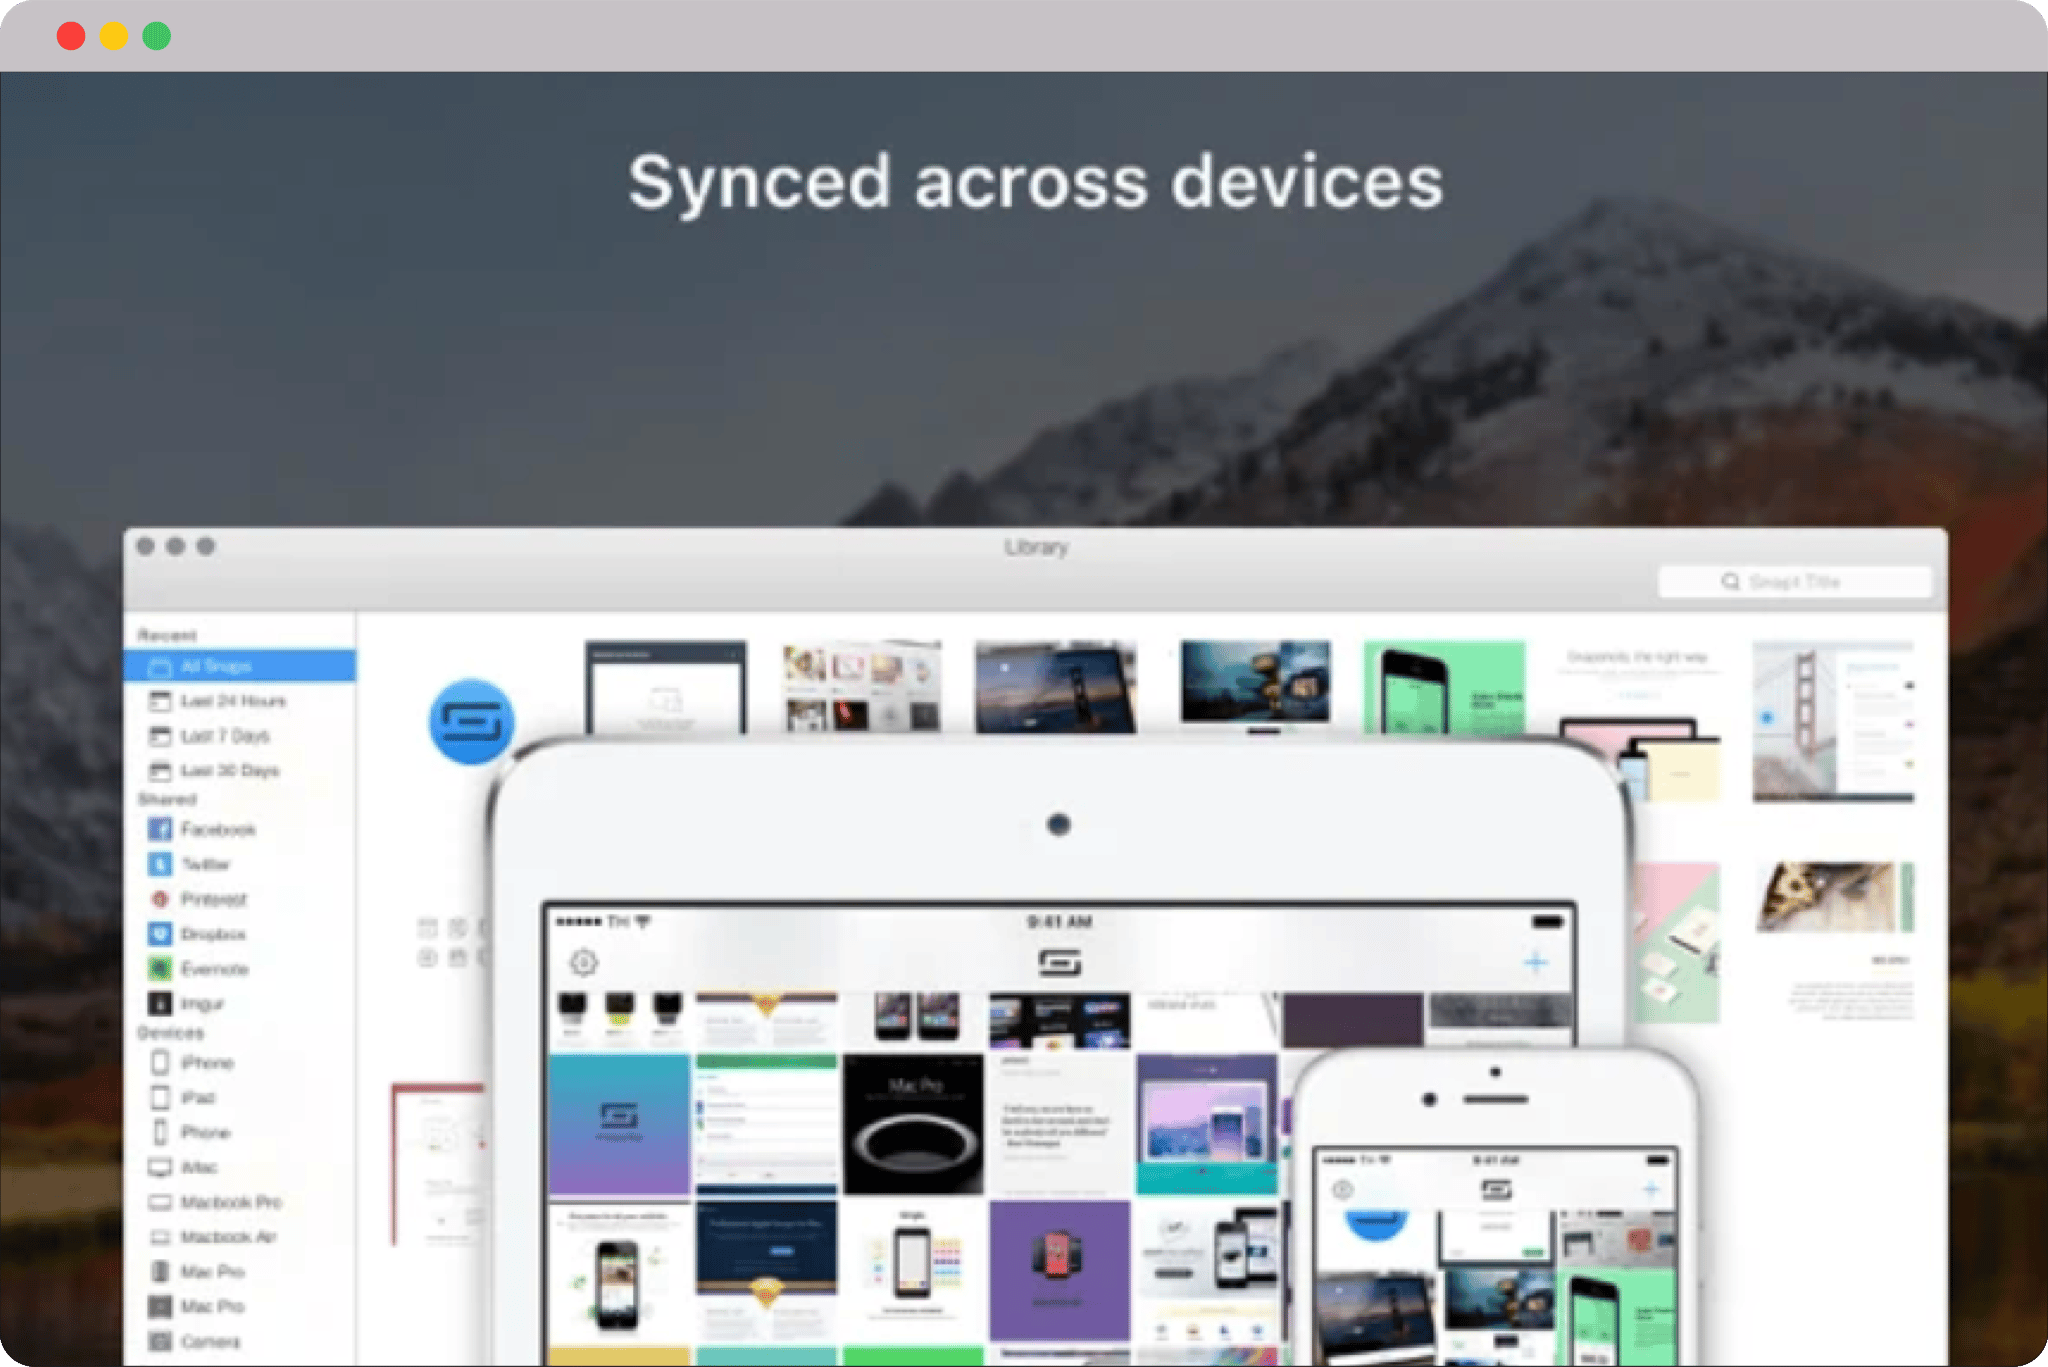Image resolution: width=2048 pixels, height=1367 pixels.
Task: Click the Dropbox icon in sidebar
Action: click(x=160, y=934)
